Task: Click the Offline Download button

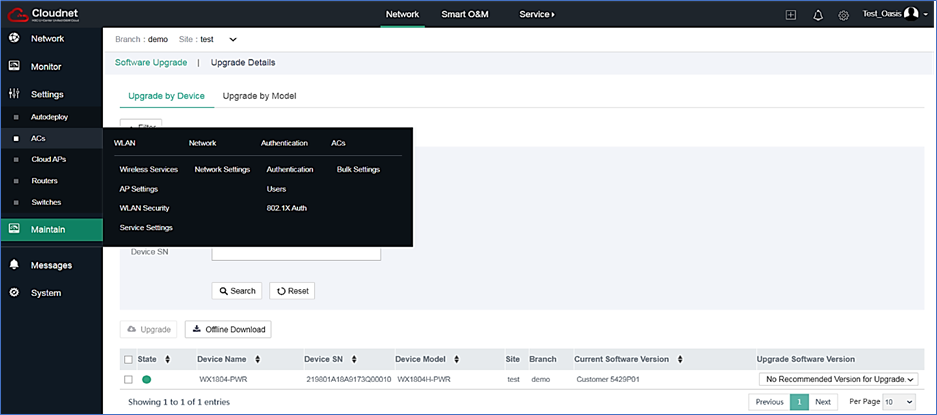Action: click(228, 329)
